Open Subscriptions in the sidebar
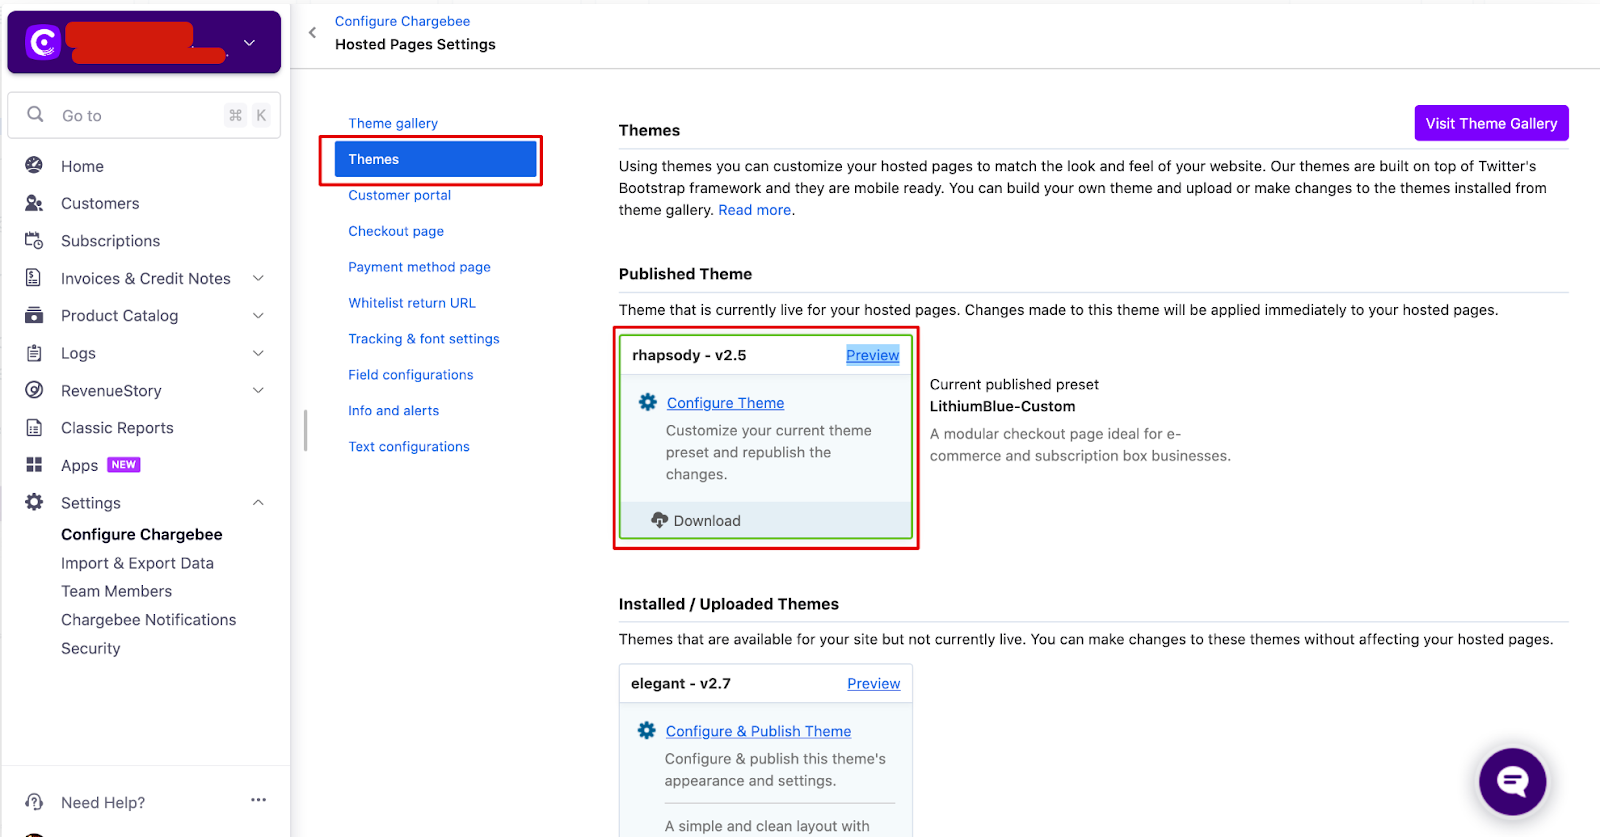The width and height of the screenshot is (1600, 837). (x=110, y=241)
